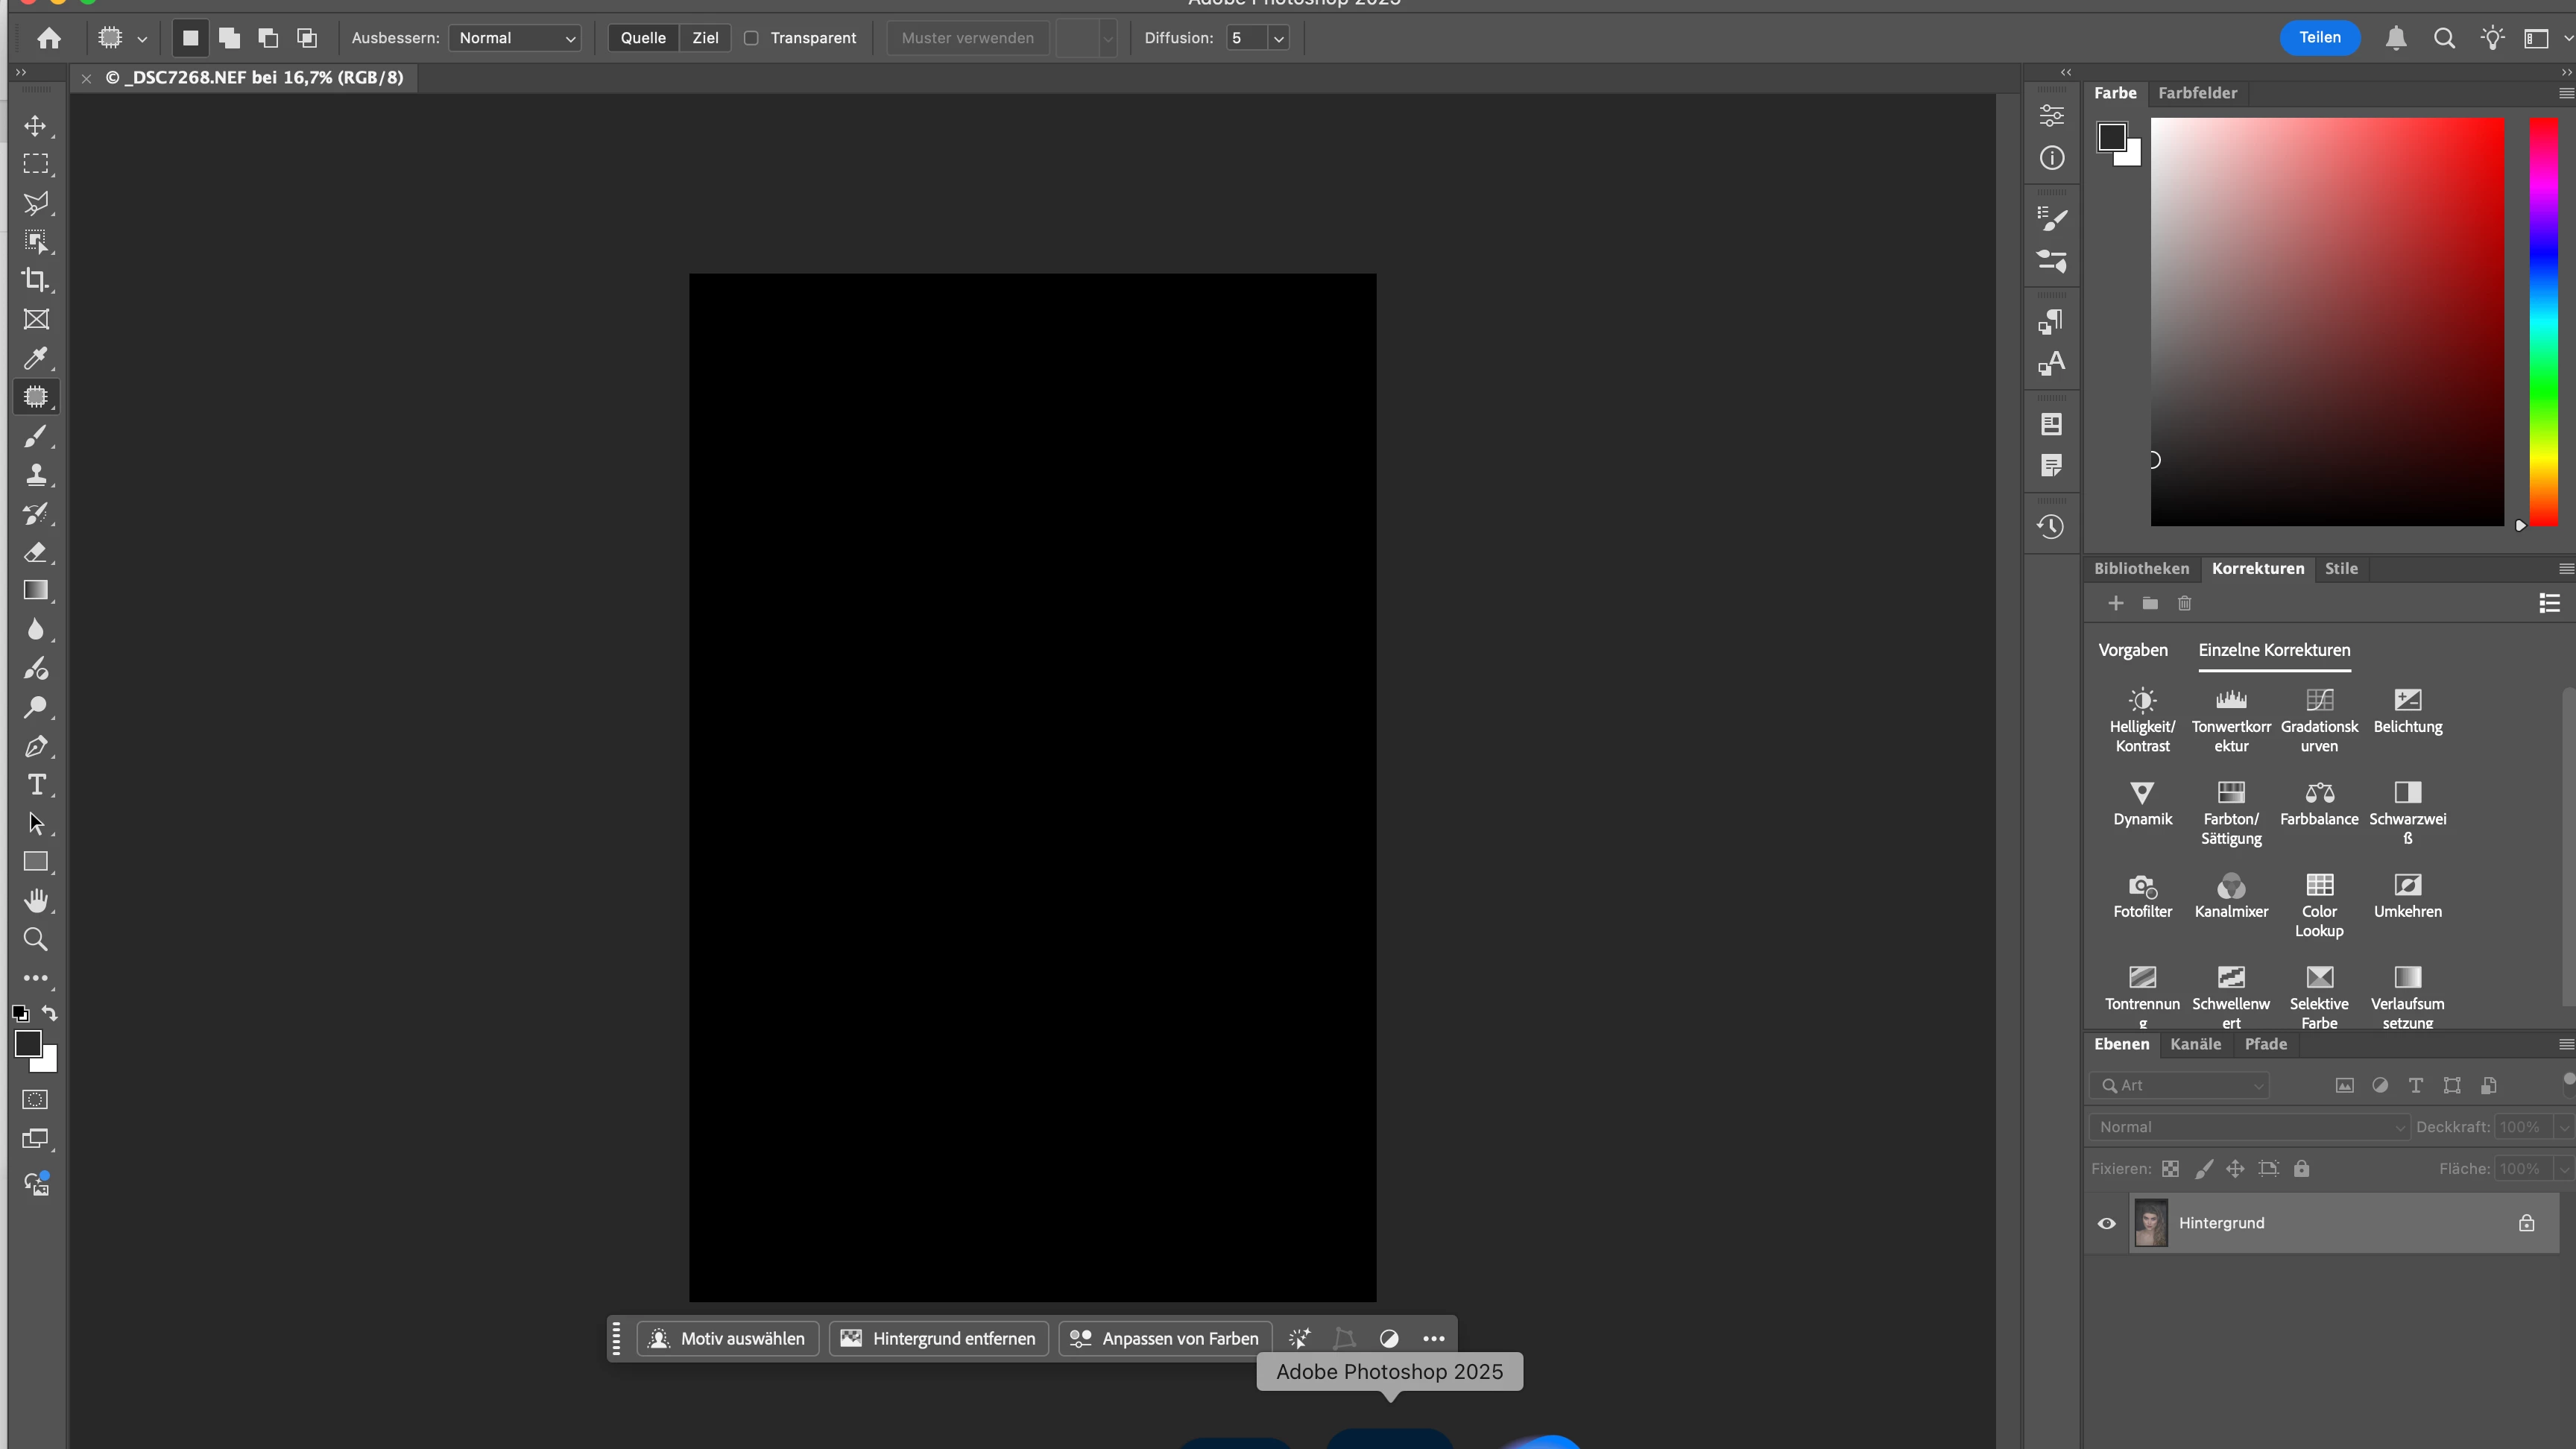The width and height of the screenshot is (2576, 1449).
Task: Select the Crop tool
Action: click(x=36, y=280)
